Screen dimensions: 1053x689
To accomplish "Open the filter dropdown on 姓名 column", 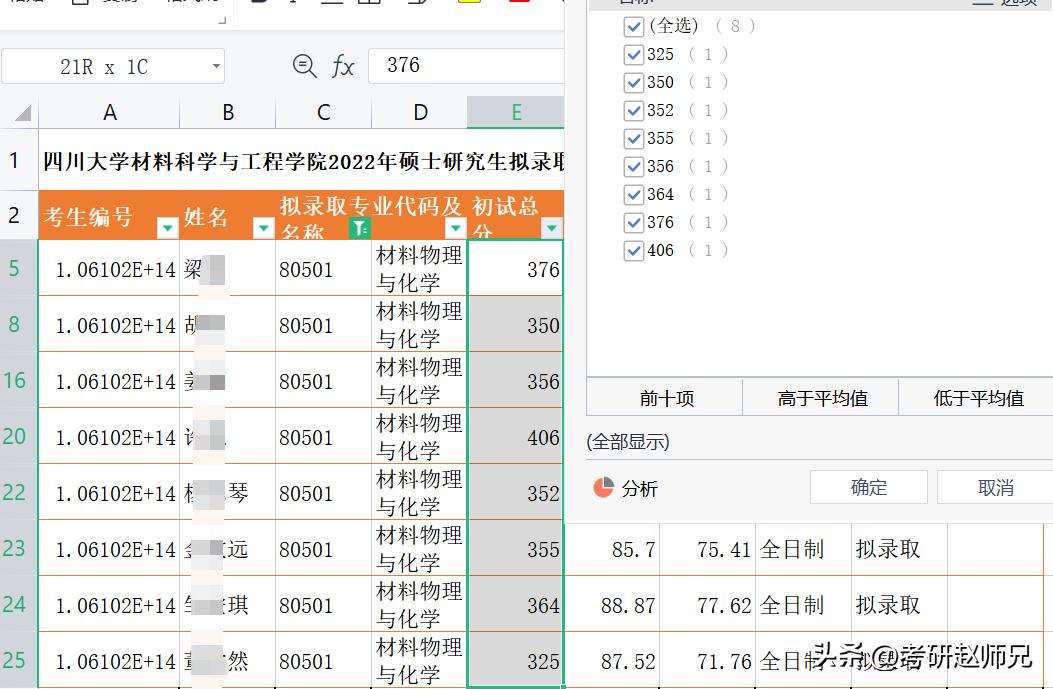I will point(262,228).
